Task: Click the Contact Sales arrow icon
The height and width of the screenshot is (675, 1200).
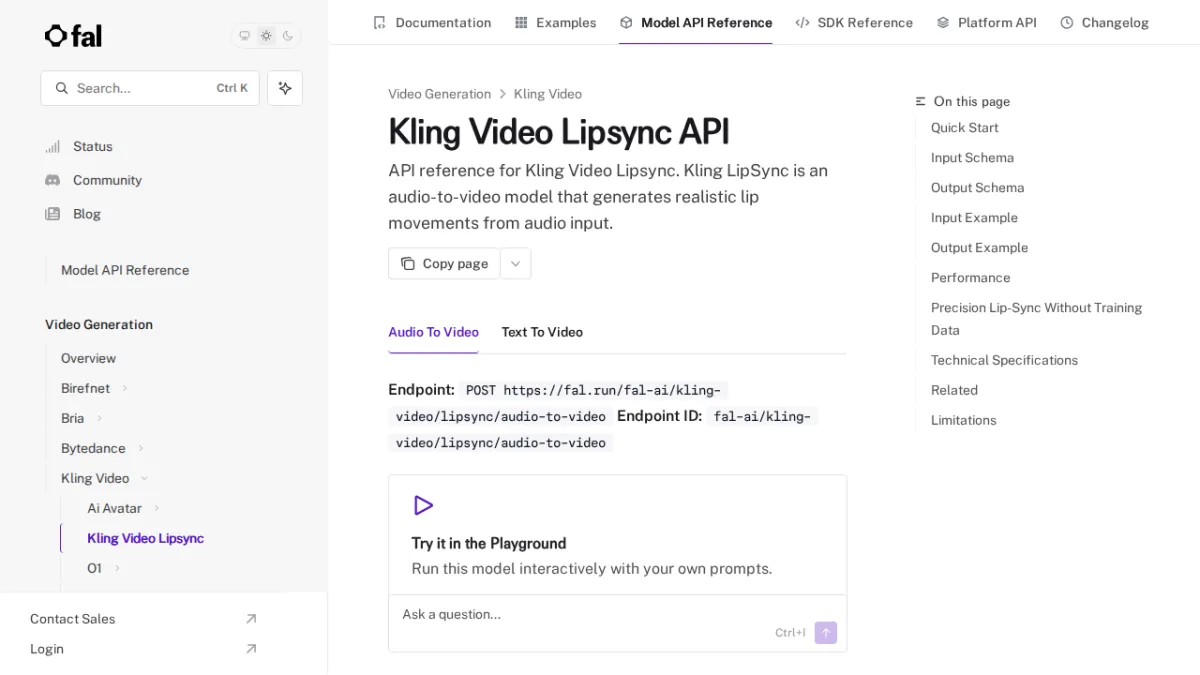Action: [251, 619]
